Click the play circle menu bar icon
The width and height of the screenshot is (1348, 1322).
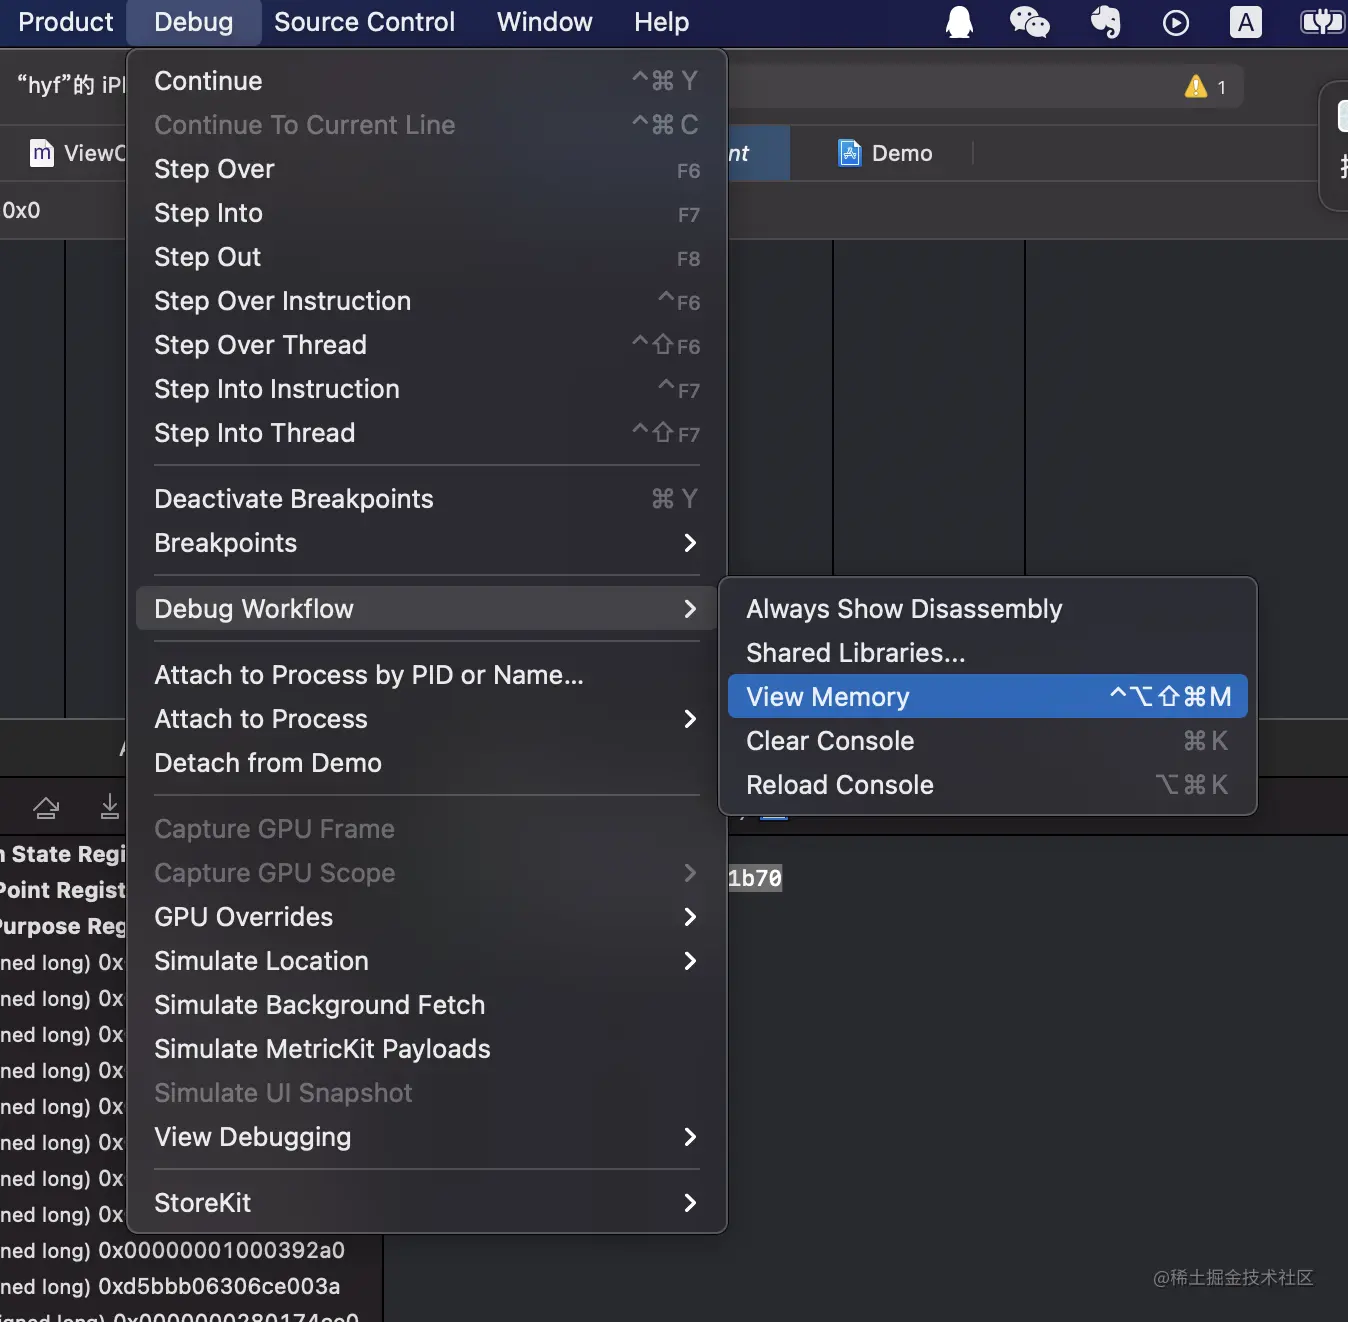coord(1176,22)
